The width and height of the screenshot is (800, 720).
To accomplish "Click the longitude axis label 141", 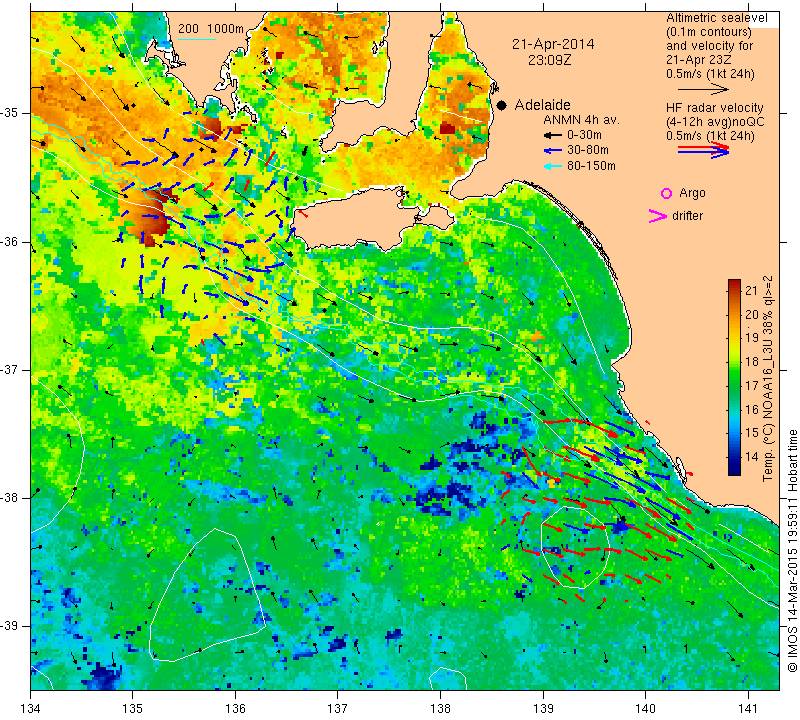I will 748,708.
